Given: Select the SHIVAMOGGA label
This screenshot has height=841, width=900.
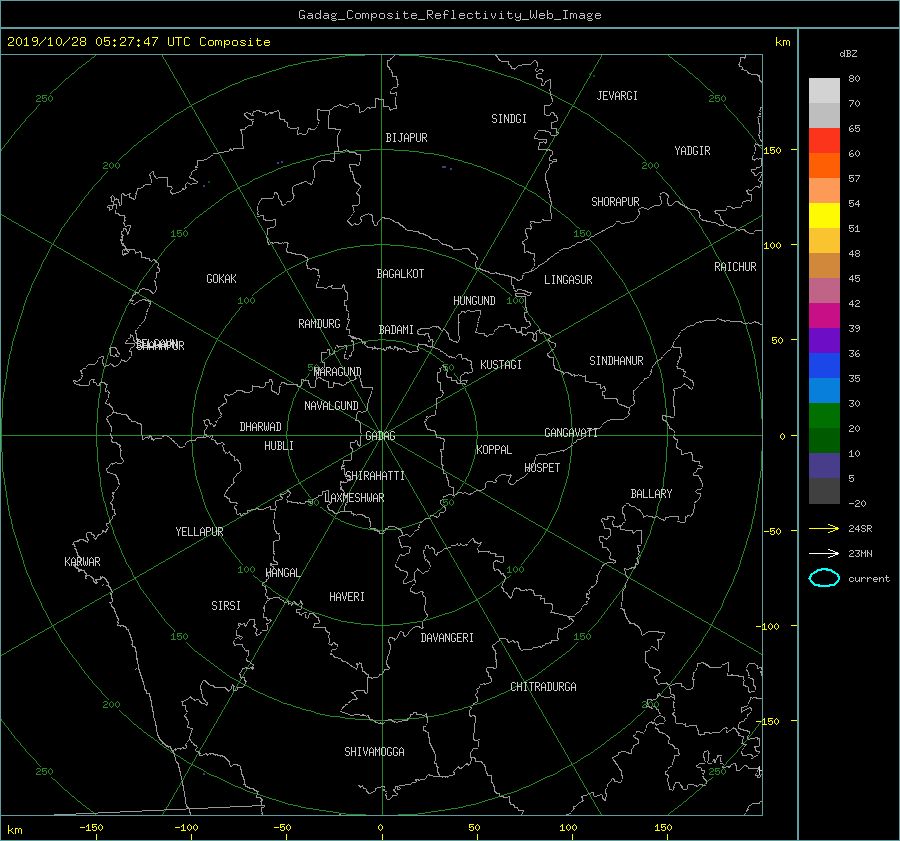Looking at the screenshot, I should tap(374, 752).
